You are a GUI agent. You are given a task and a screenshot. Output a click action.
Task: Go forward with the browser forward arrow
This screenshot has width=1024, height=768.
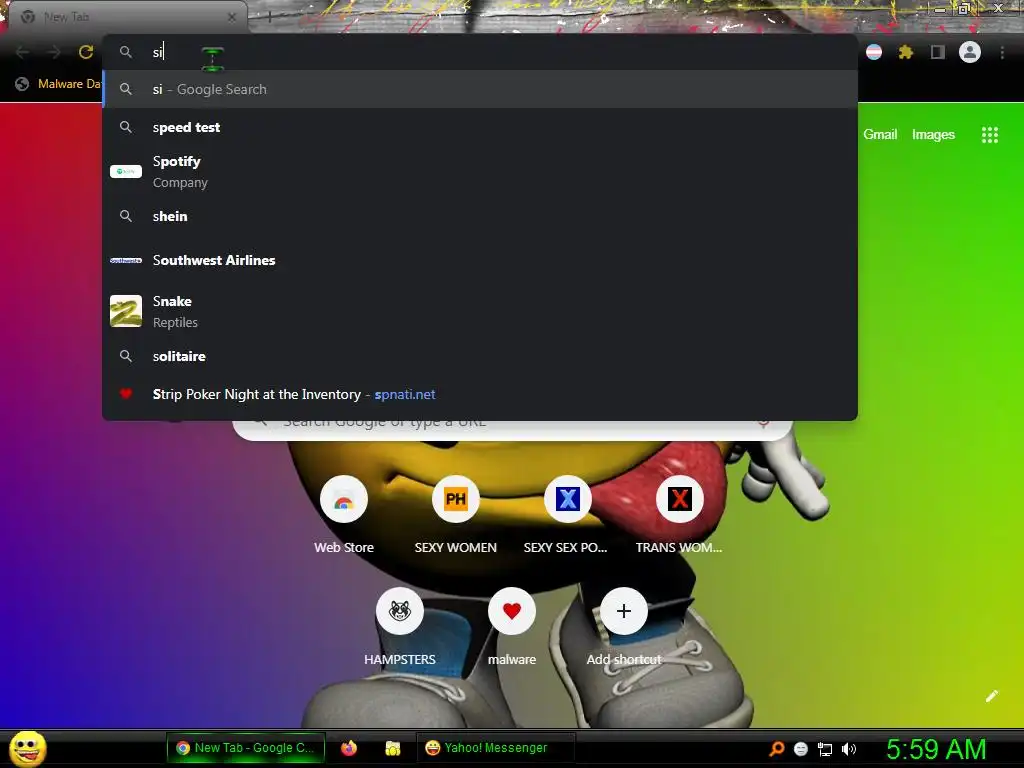point(54,52)
